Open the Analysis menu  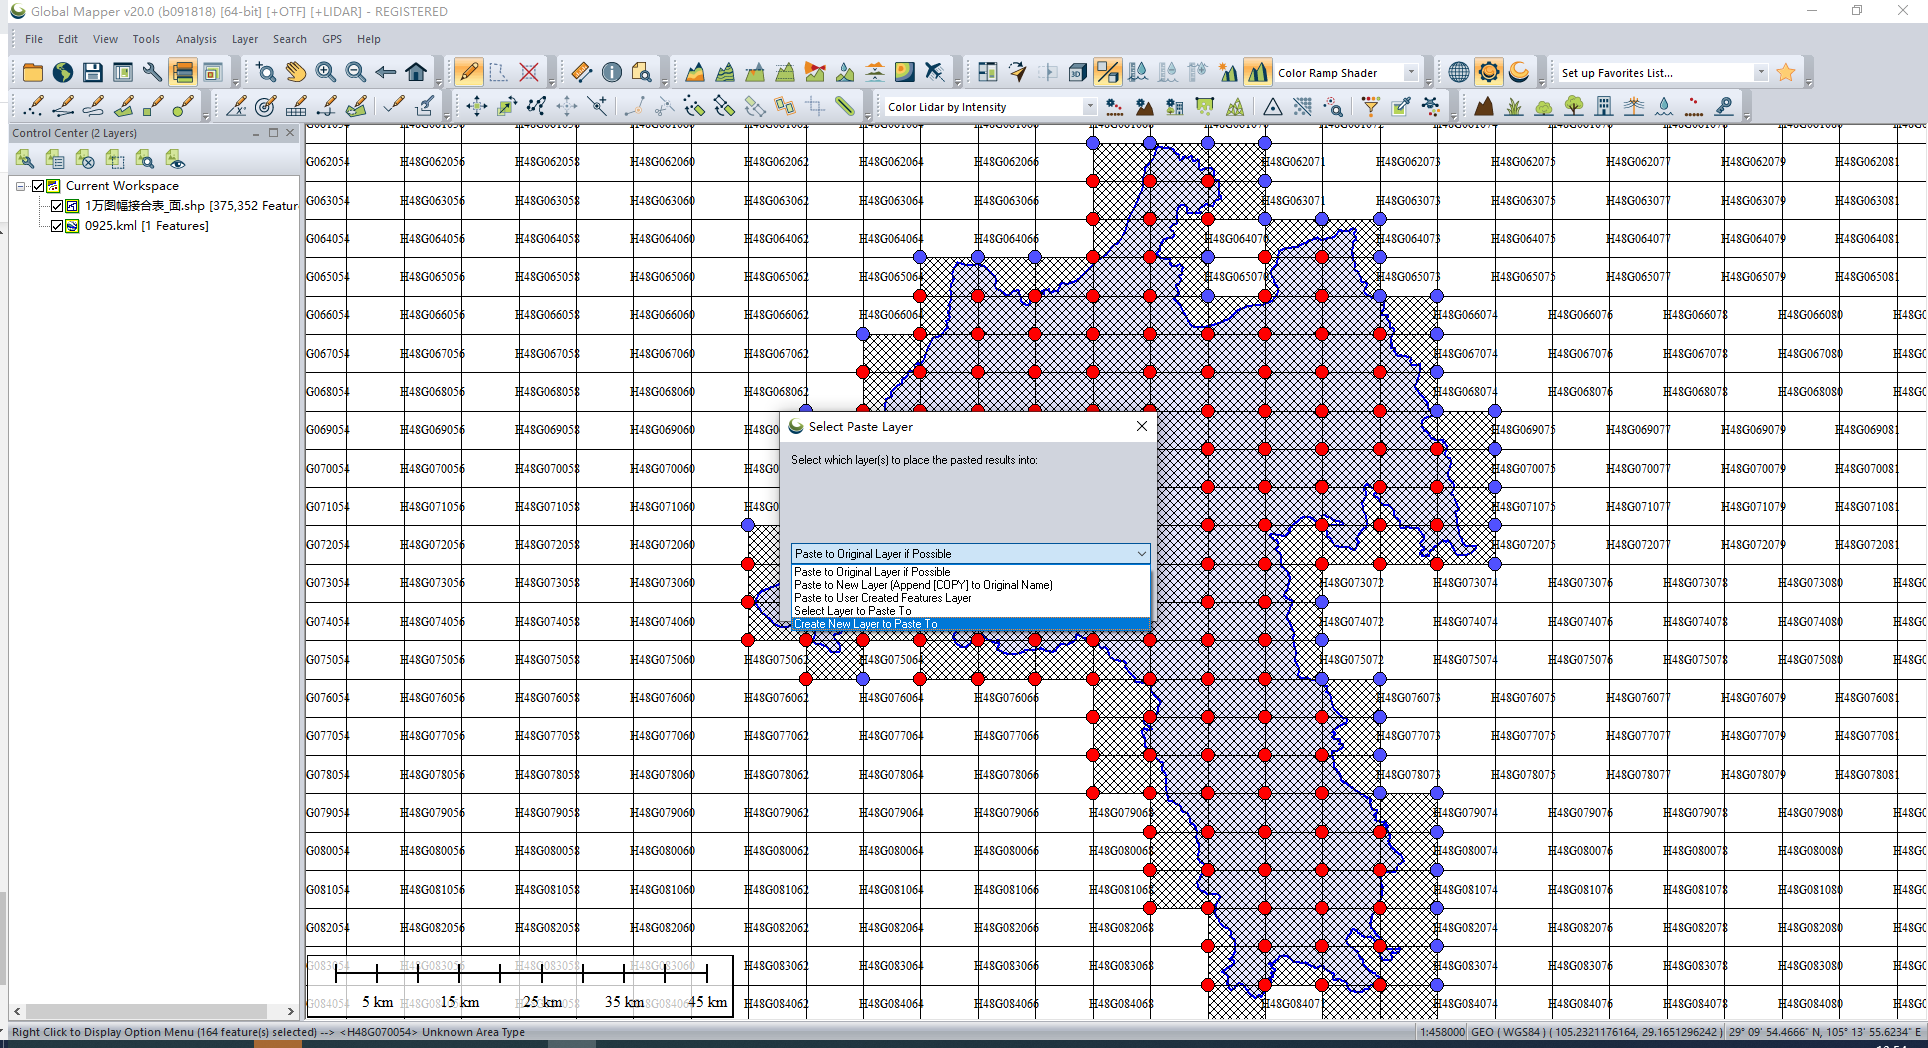(196, 39)
